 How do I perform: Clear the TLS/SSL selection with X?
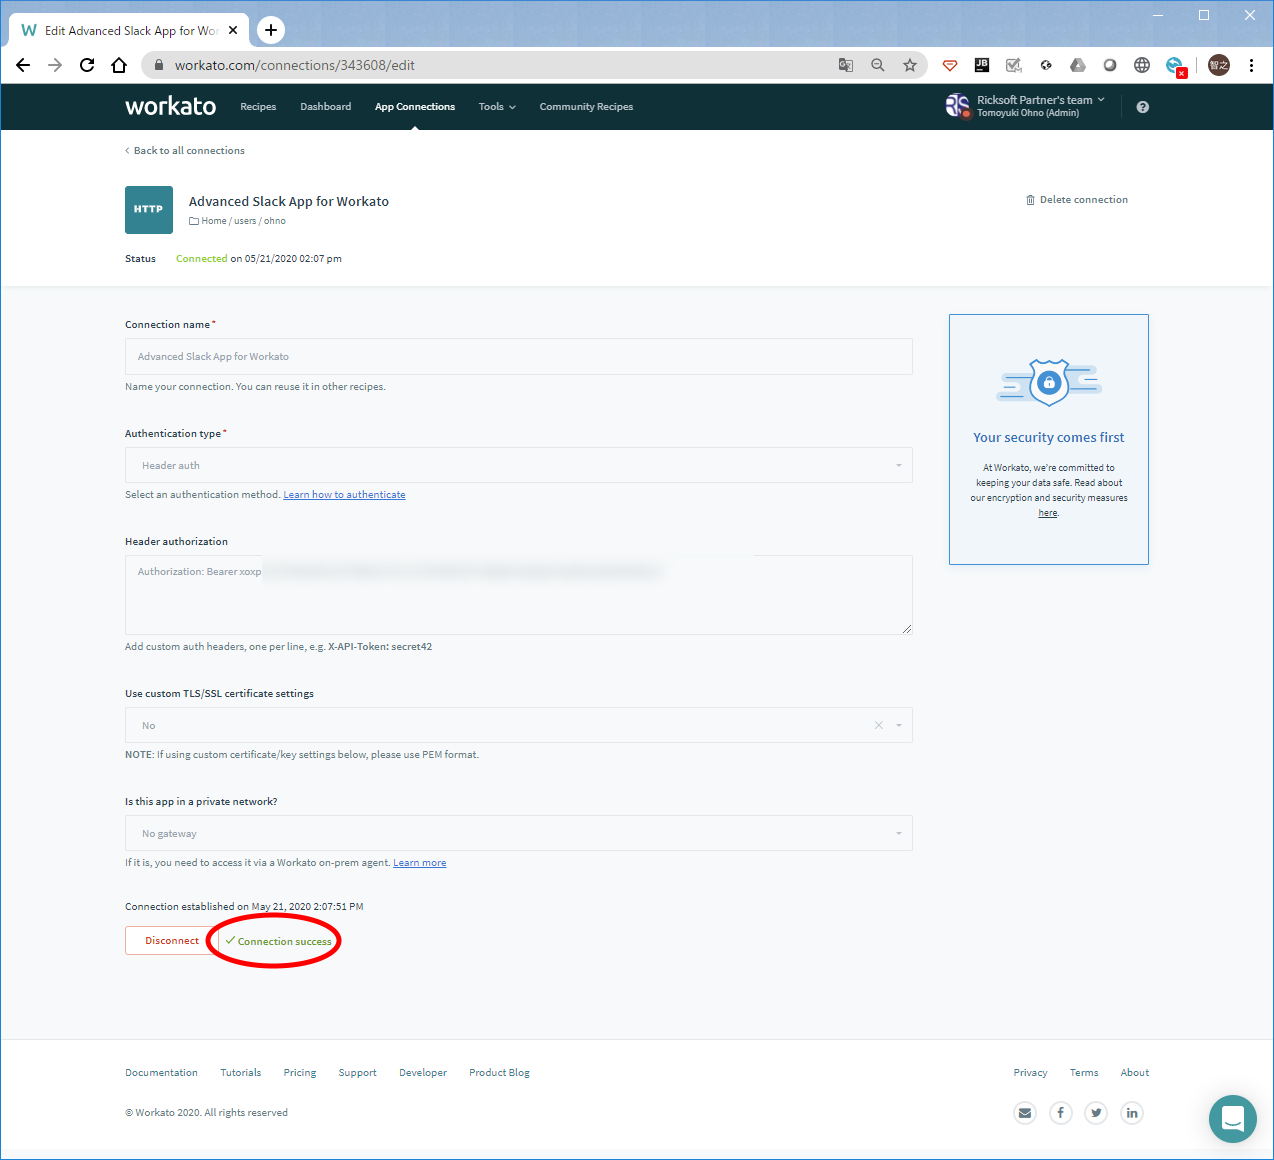tap(879, 725)
